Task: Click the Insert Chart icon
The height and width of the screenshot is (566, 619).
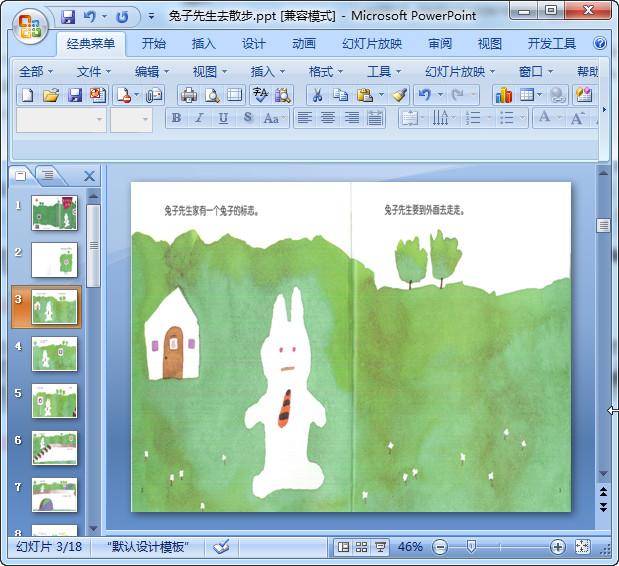Action: [503, 95]
